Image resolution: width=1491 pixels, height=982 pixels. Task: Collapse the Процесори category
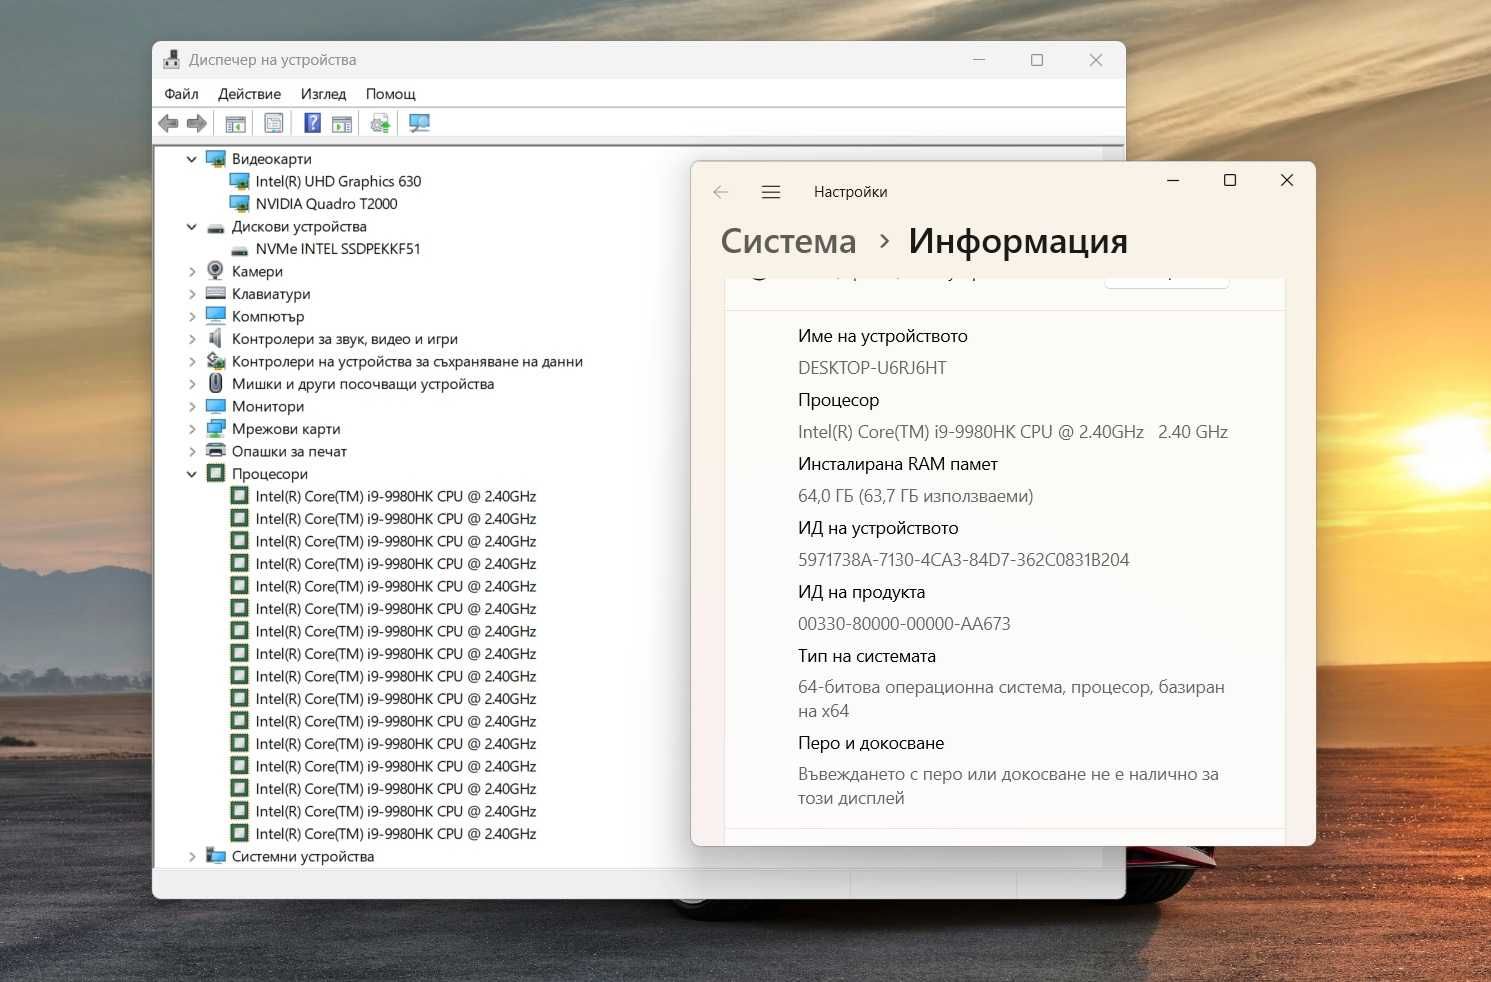(x=192, y=474)
